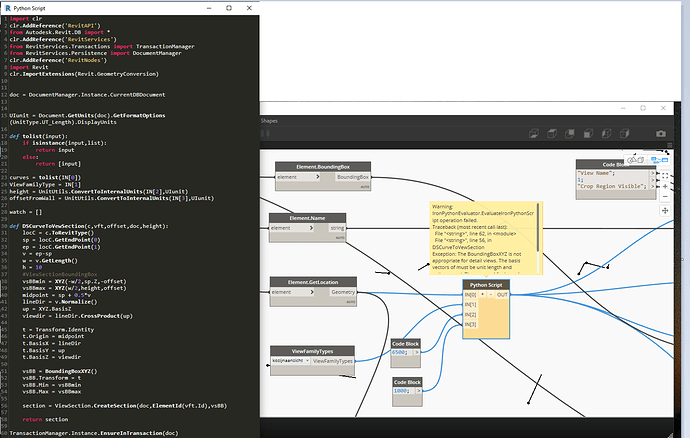This screenshot has width=690, height=438.
Task: Open the Shapes menu in Dynamo
Action: click(269, 121)
